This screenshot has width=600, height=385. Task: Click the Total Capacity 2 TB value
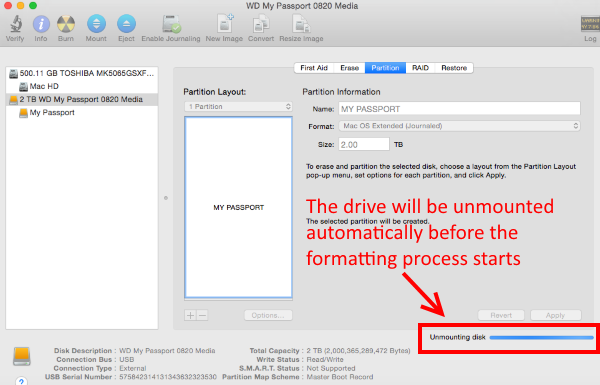(x=359, y=351)
